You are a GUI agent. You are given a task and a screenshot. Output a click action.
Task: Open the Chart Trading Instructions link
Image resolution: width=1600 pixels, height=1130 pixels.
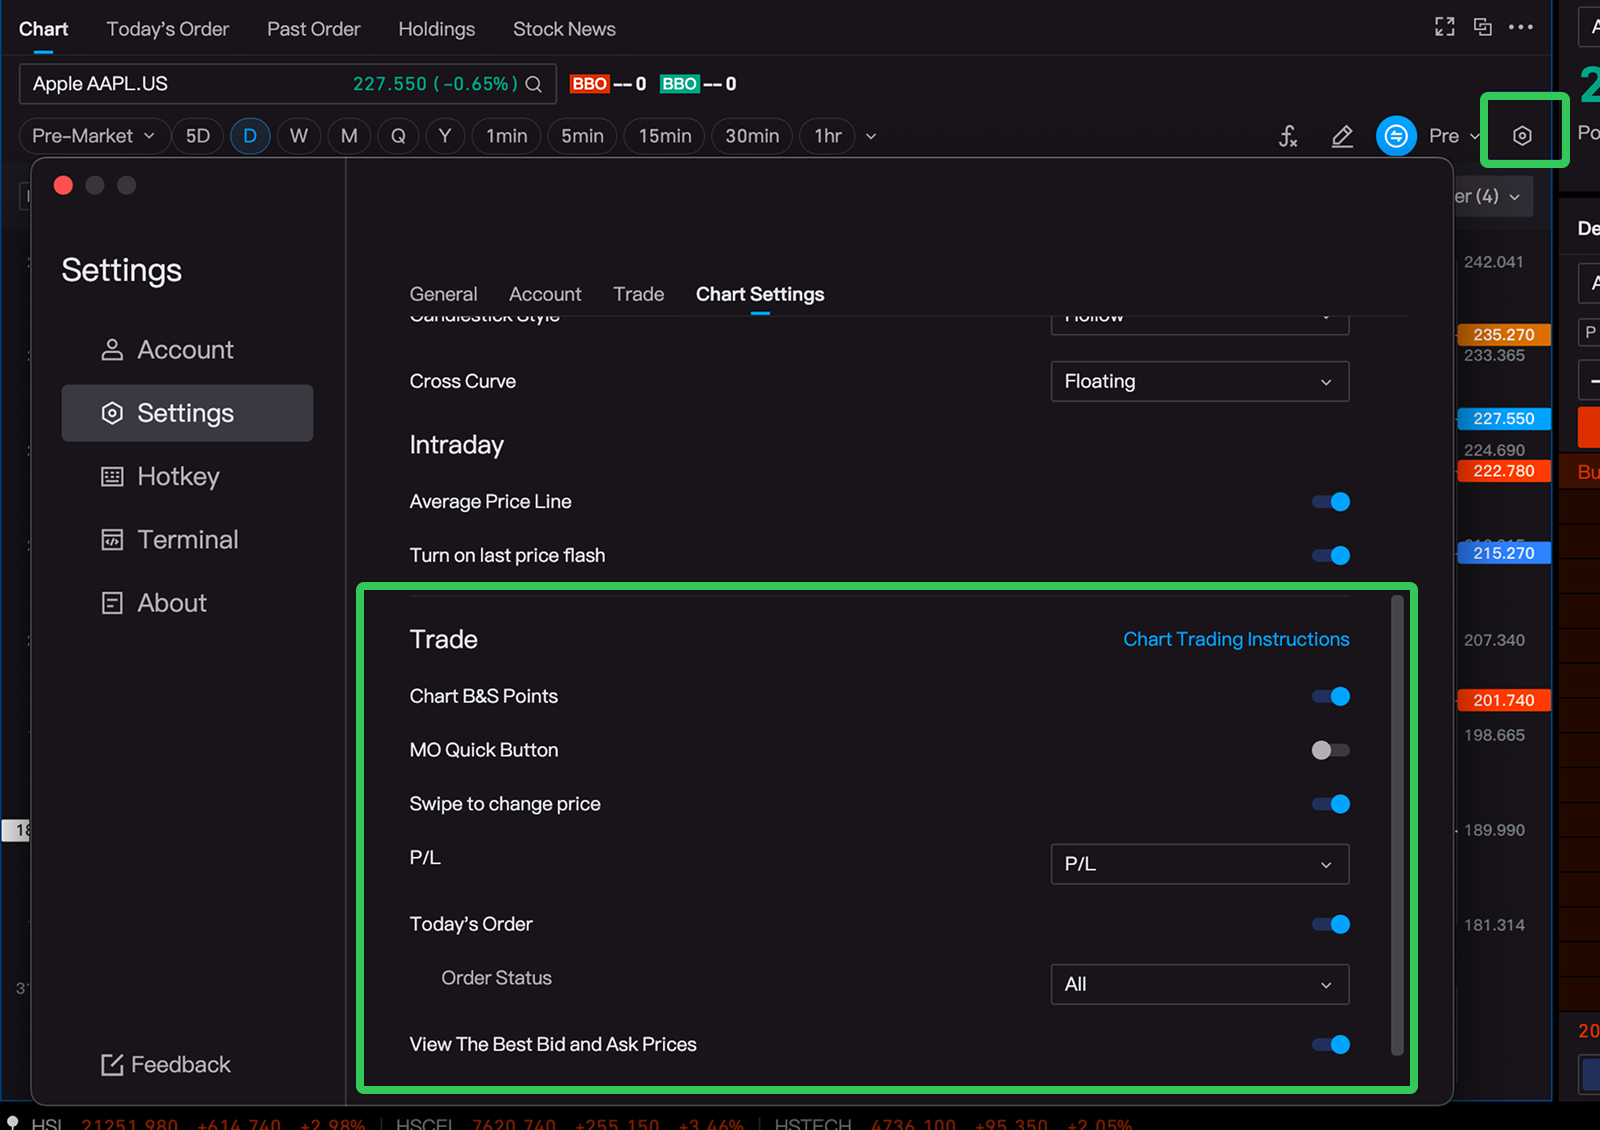tap(1236, 639)
